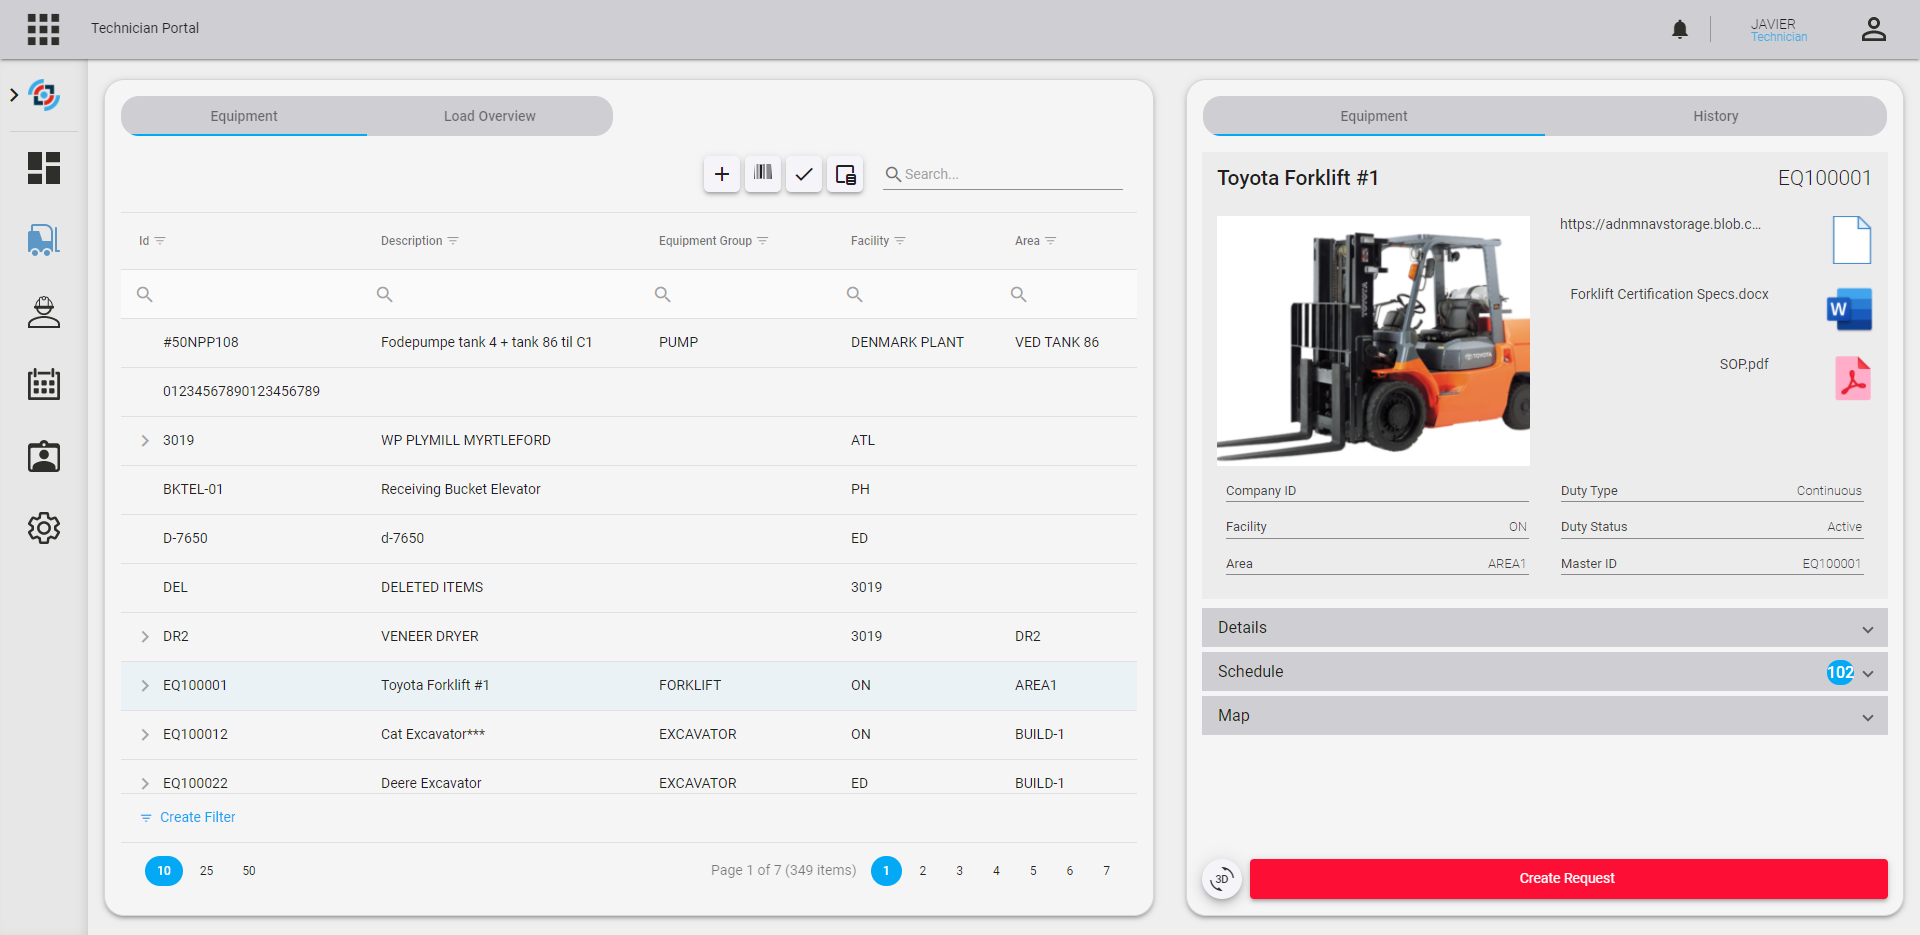
Task: Open the forklift equipment sidebar icon
Action: point(44,240)
